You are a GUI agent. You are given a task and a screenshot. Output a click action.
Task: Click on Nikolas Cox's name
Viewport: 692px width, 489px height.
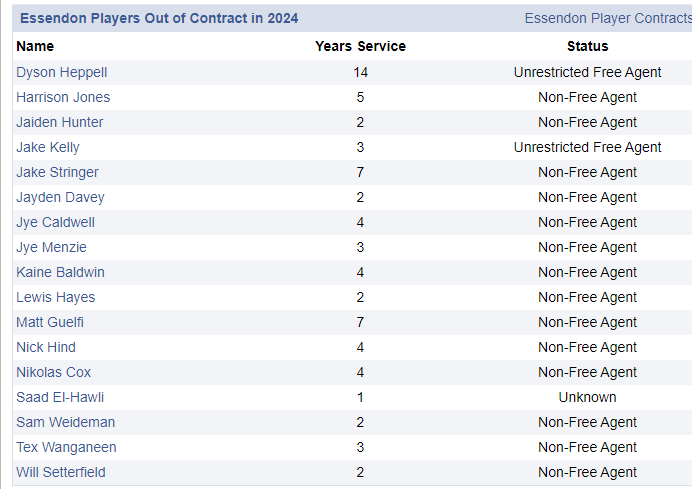click(x=53, y=372)
